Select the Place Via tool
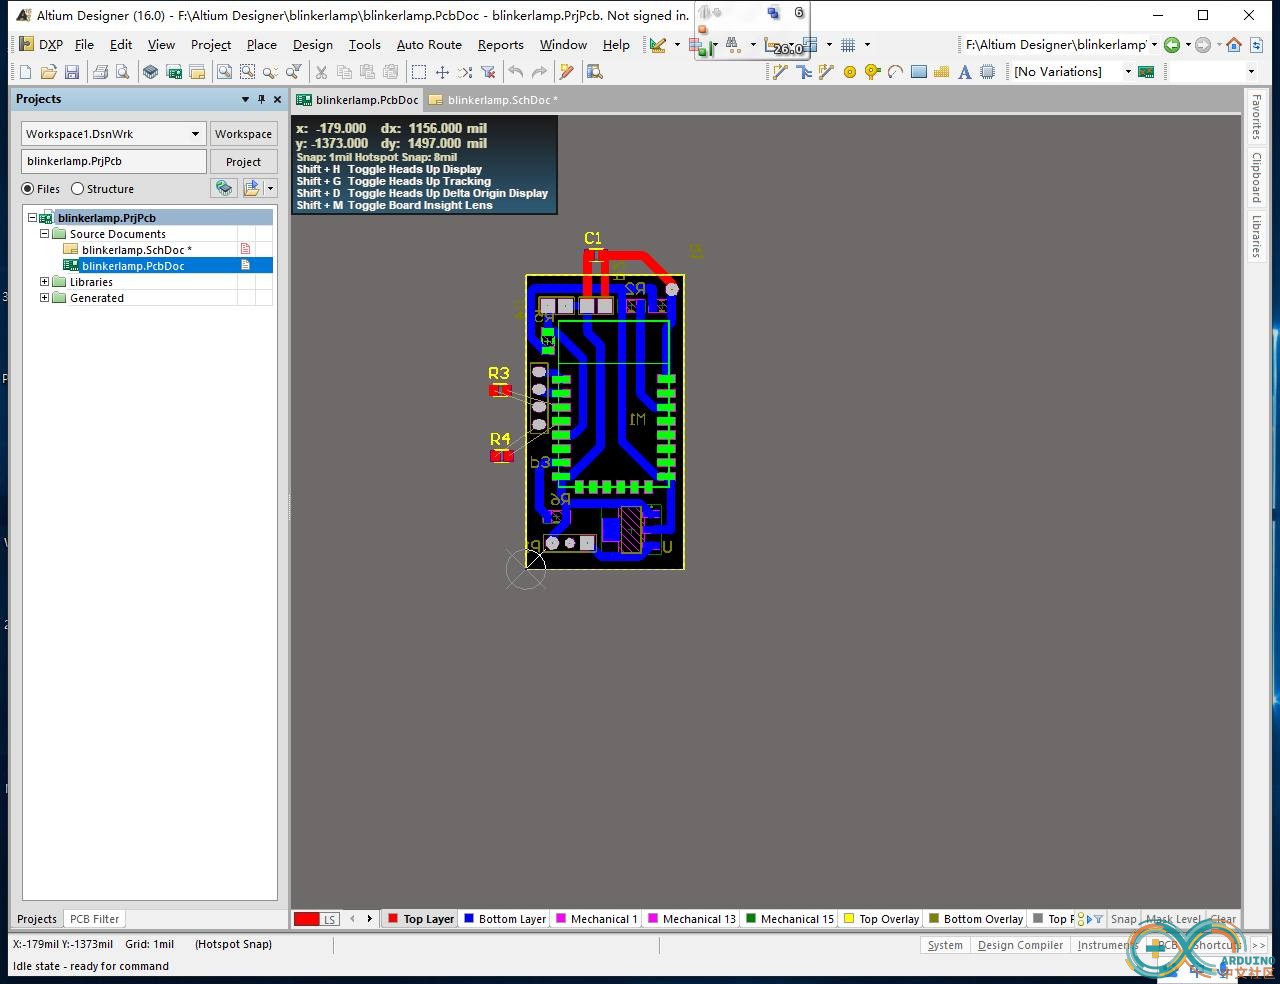This screenshot has width=1280, height=984. point(873,72)
